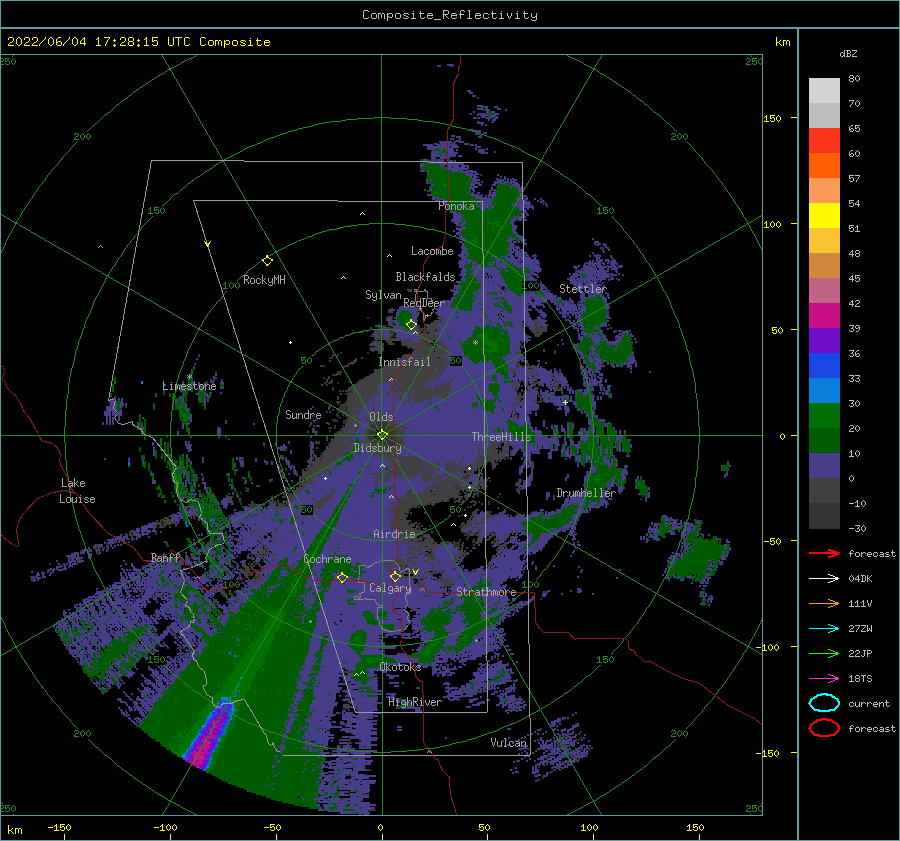Viewport: 900px width, 841px height.
Task: Select the white 04DK arrow icon
Action: [824, 579]
